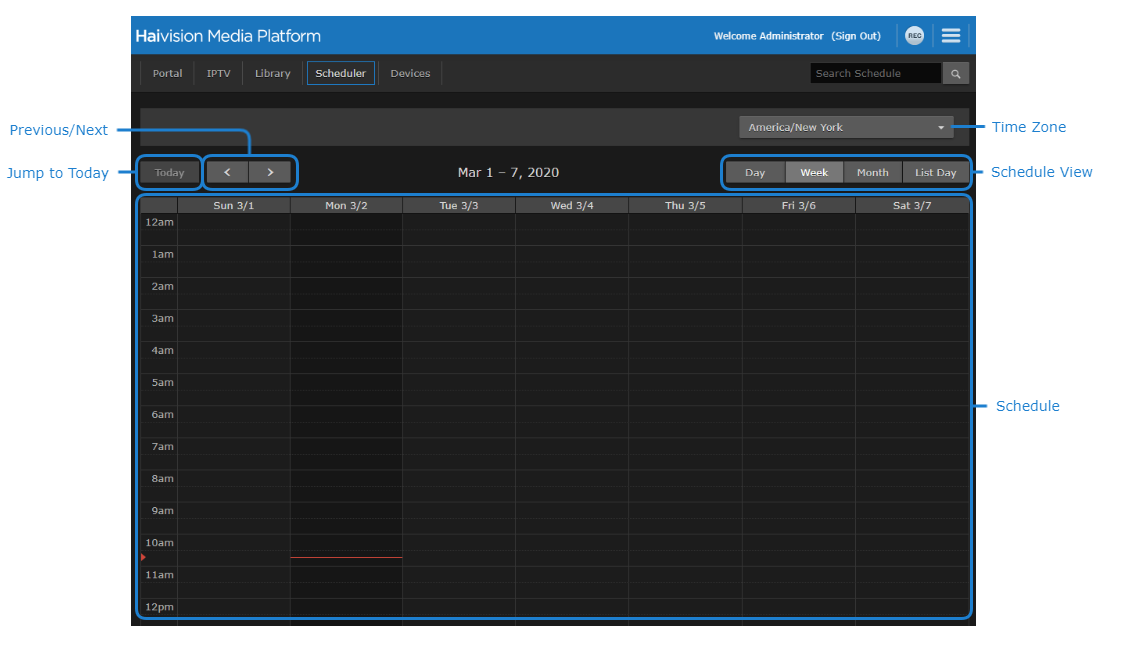
Task: Click the Wed 3/4 9am time slot
Action: tap(572, 517)
